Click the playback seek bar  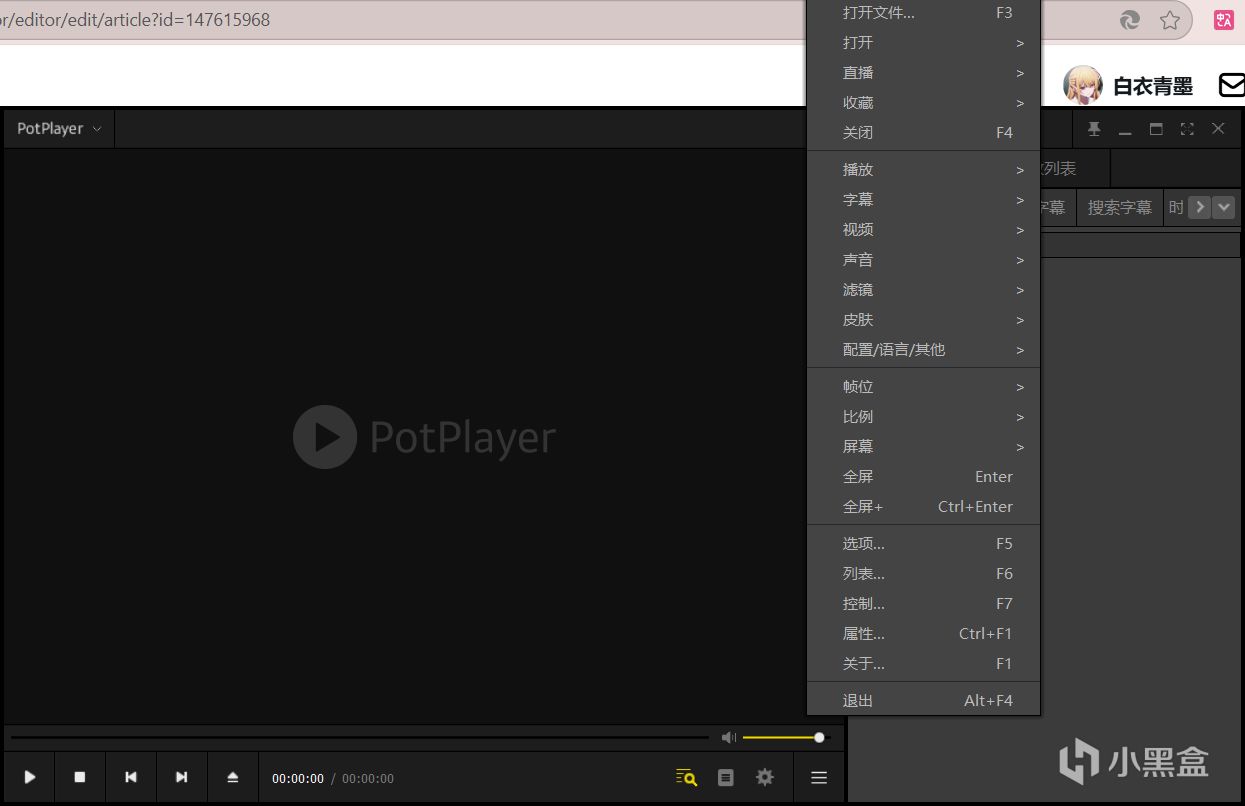pos(360,738)
